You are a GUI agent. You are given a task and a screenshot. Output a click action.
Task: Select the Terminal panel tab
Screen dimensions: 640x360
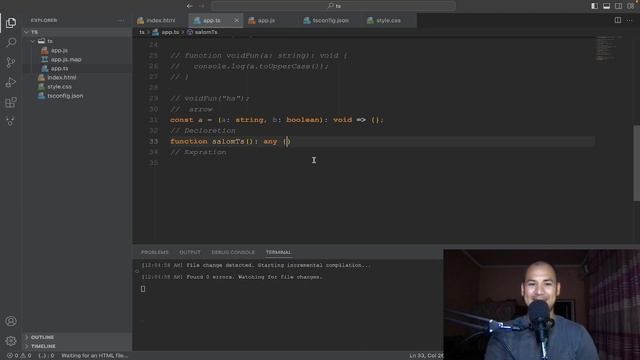278,252
